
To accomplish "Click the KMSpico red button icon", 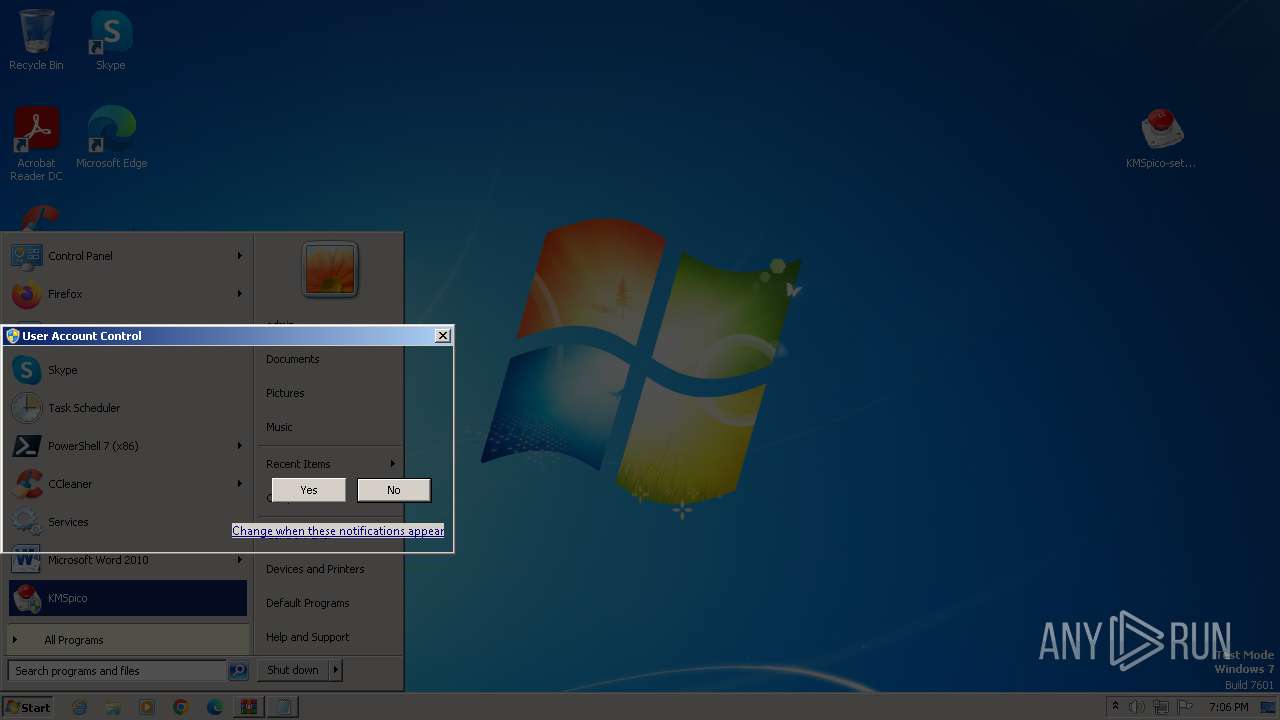I will (x=27, y=598).
